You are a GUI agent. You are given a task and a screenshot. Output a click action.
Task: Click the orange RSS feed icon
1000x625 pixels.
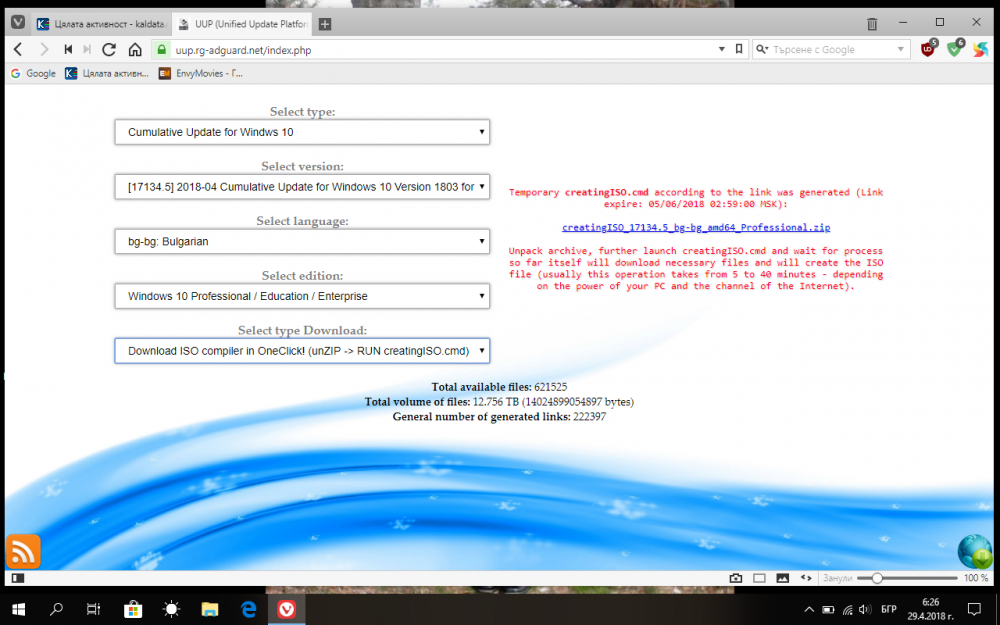24,552
